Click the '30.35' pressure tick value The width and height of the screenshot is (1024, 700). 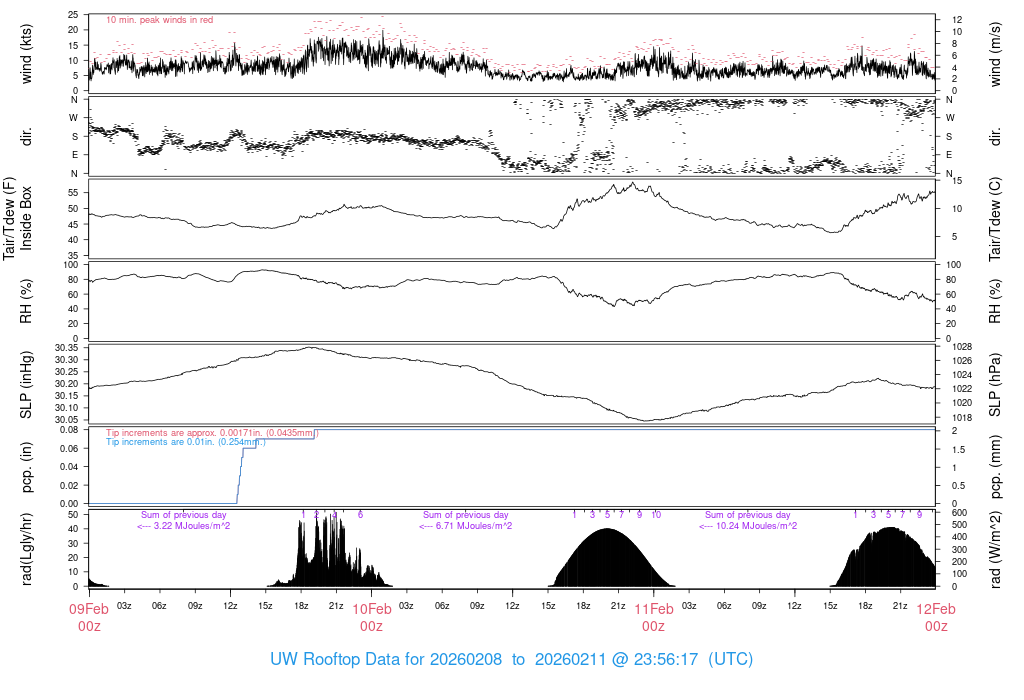(67, 348)
